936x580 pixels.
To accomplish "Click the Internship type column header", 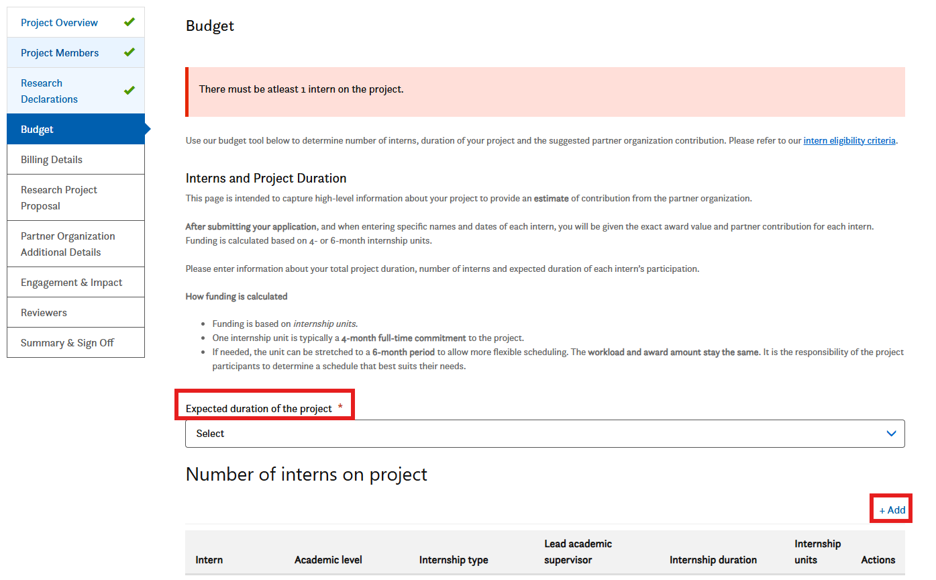I will coord(454,560).
